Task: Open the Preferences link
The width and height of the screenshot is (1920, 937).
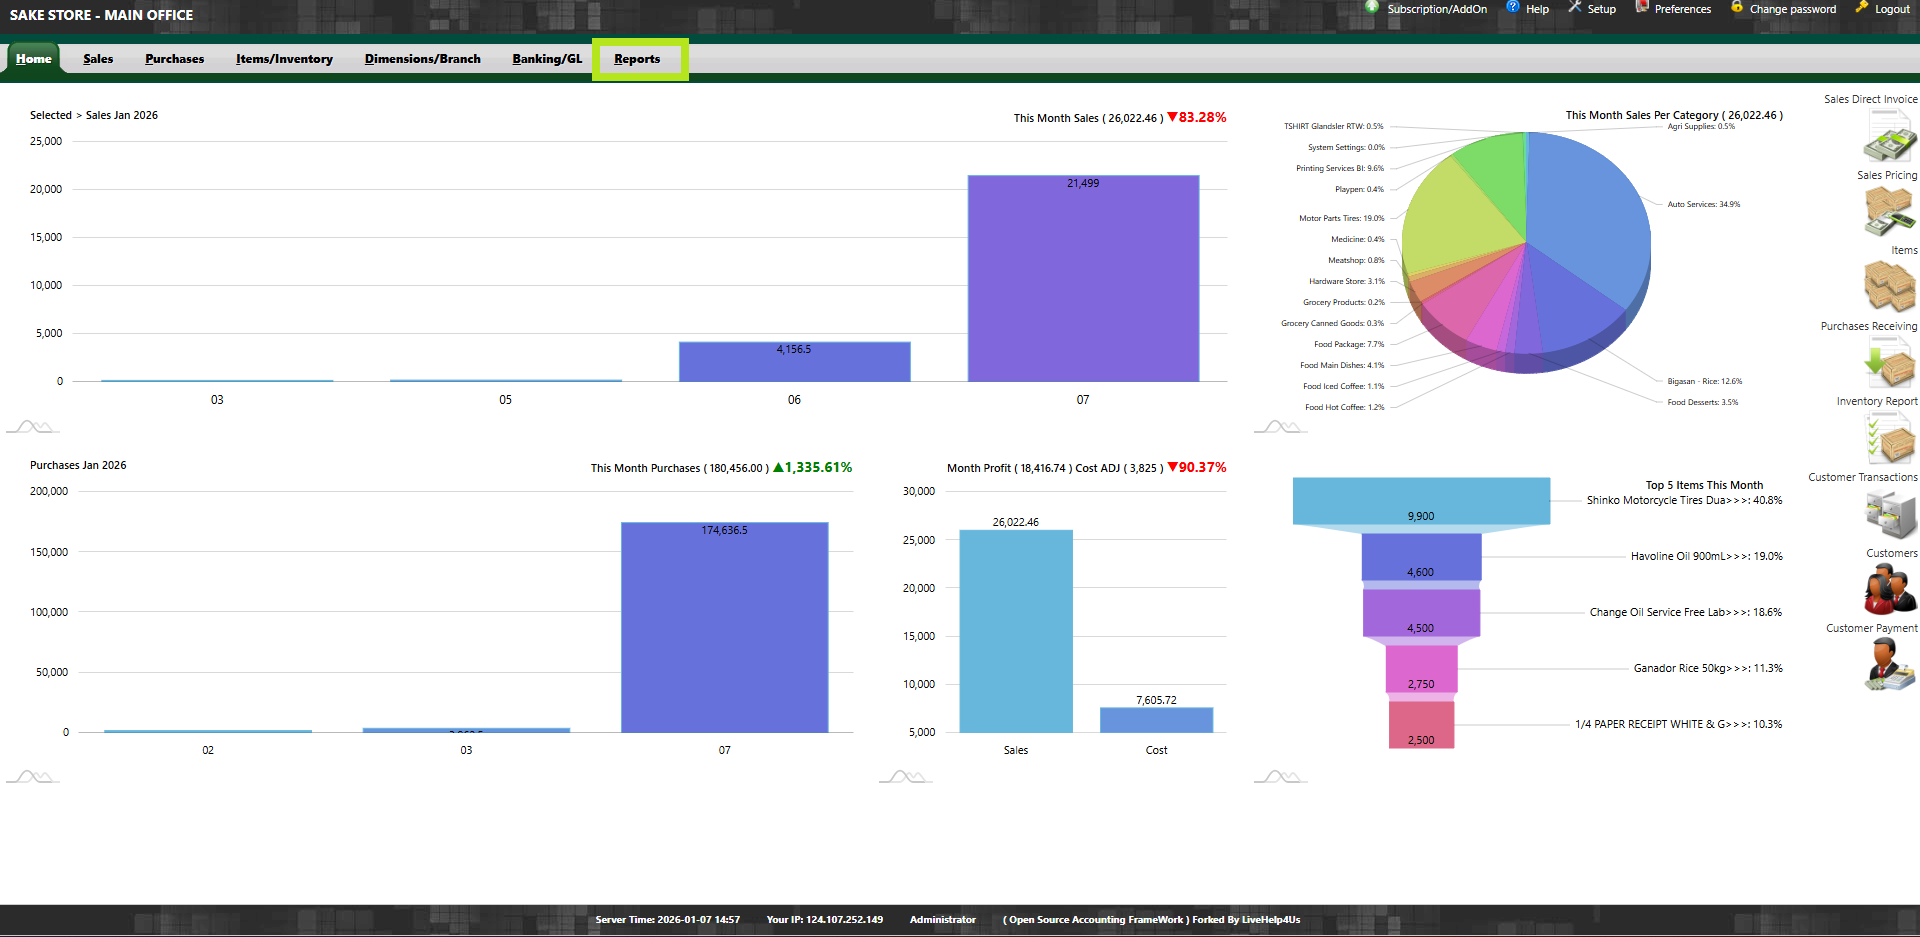Action: [x=1682, y=9]
